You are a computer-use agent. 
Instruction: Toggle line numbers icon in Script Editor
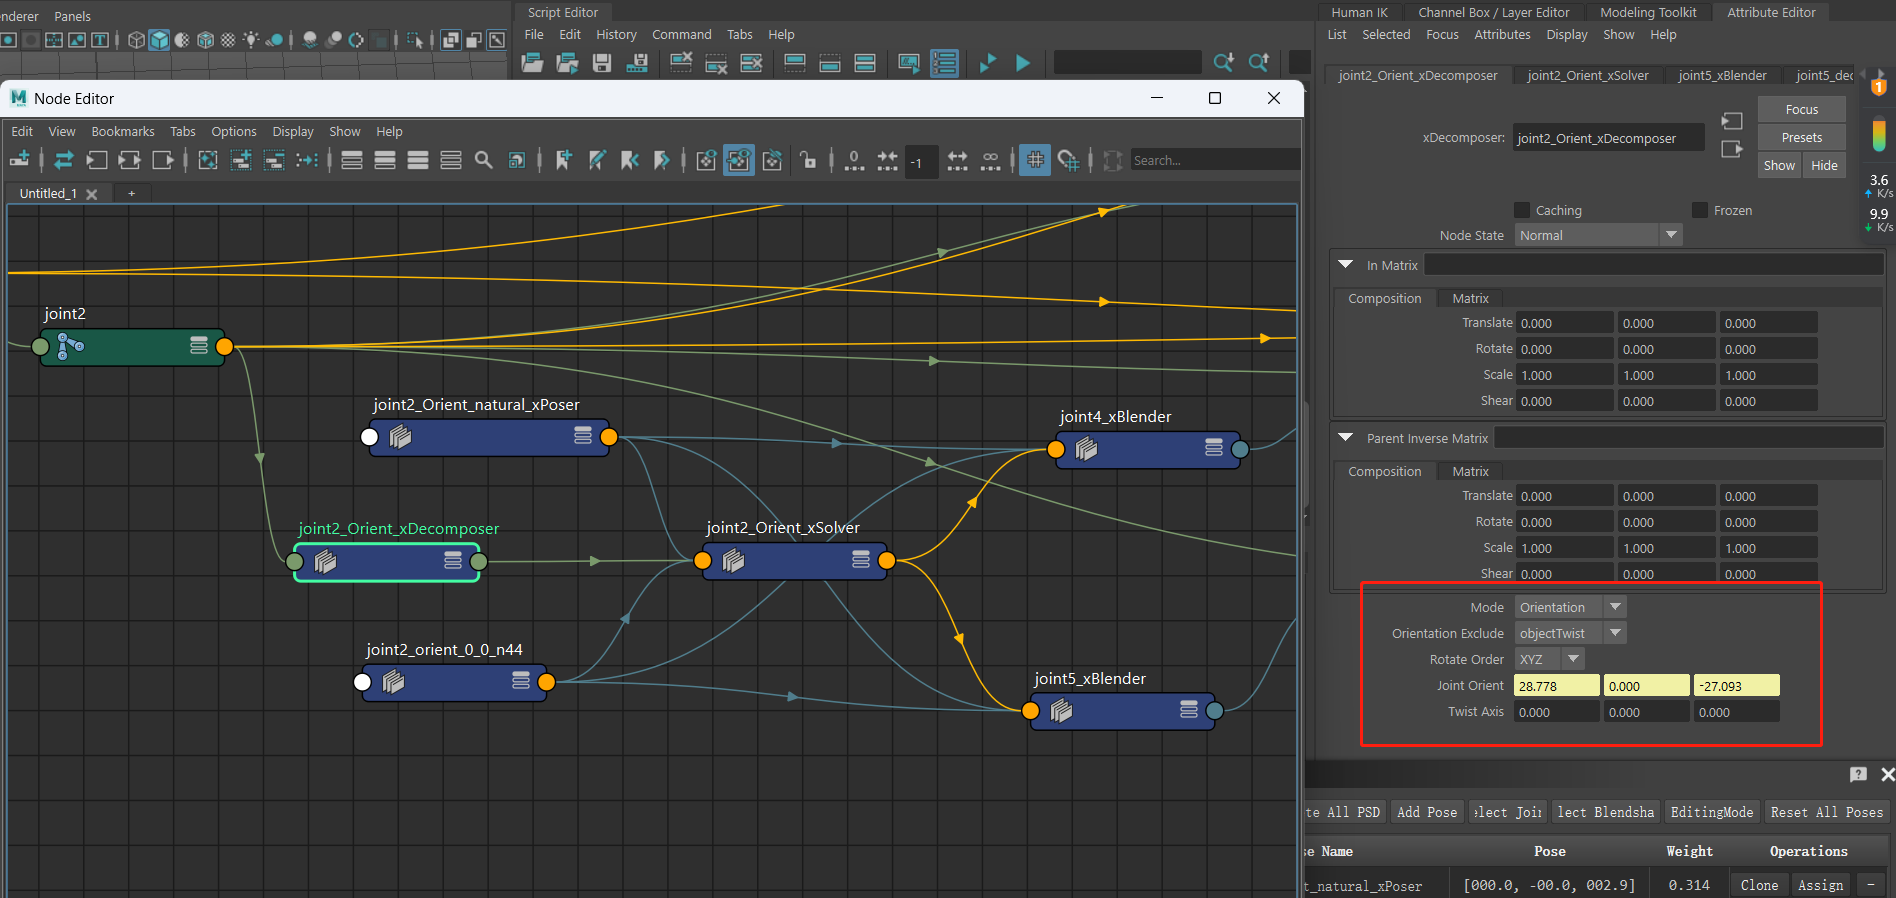point(944,63)
